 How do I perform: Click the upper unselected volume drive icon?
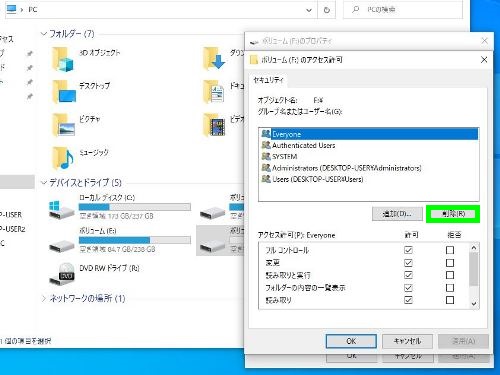pyautogui.click(x=212, y=212)
